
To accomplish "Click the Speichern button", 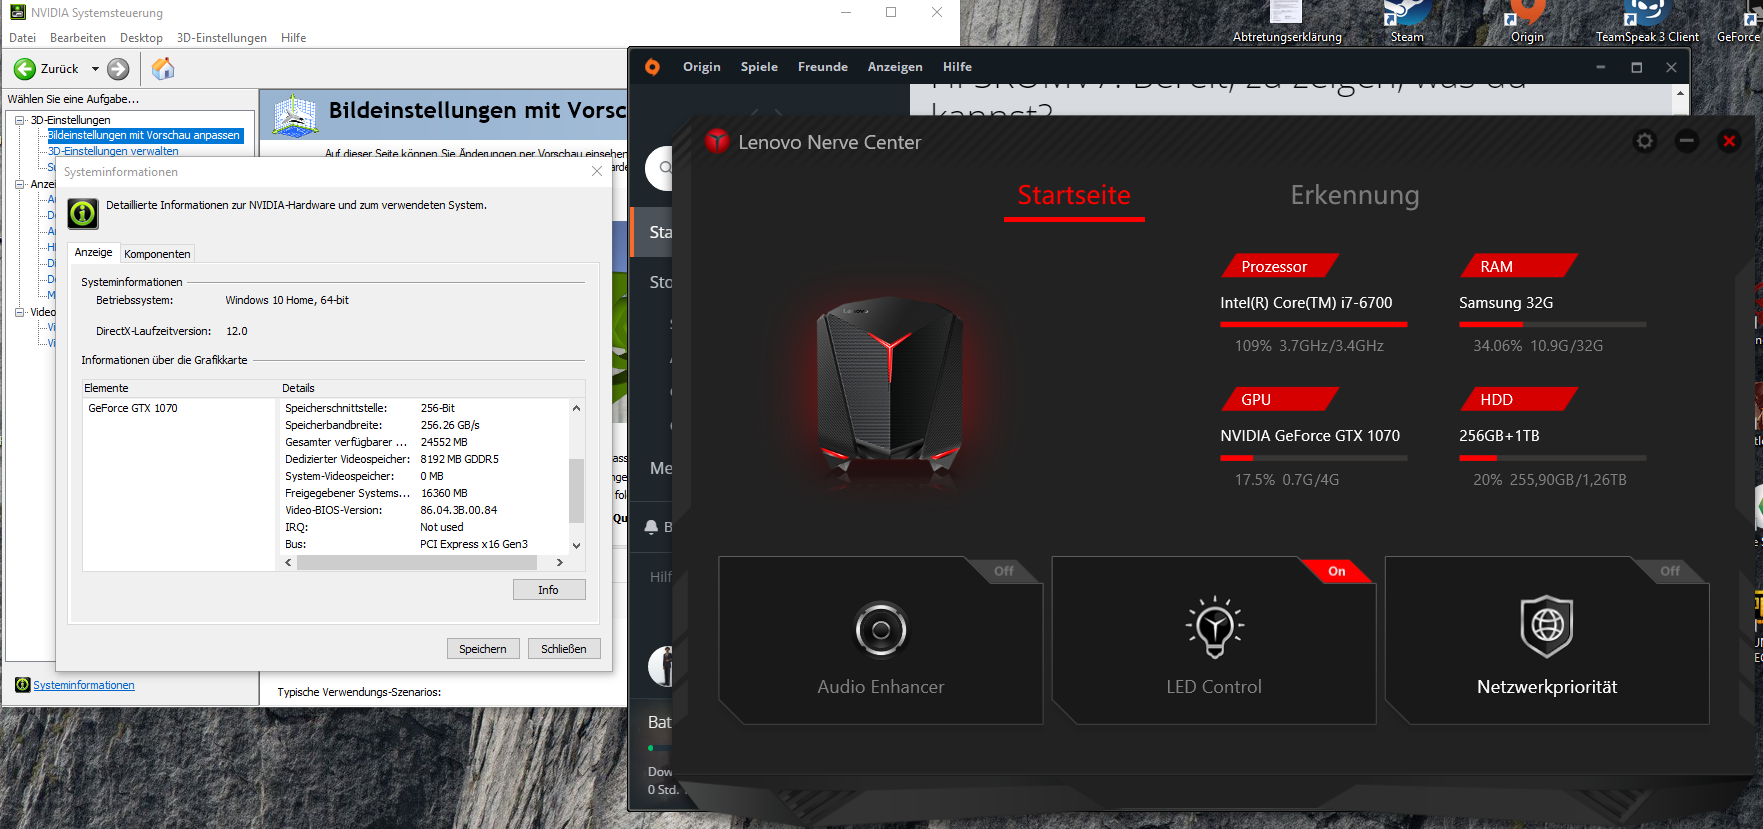I will [x=483, y=649].
